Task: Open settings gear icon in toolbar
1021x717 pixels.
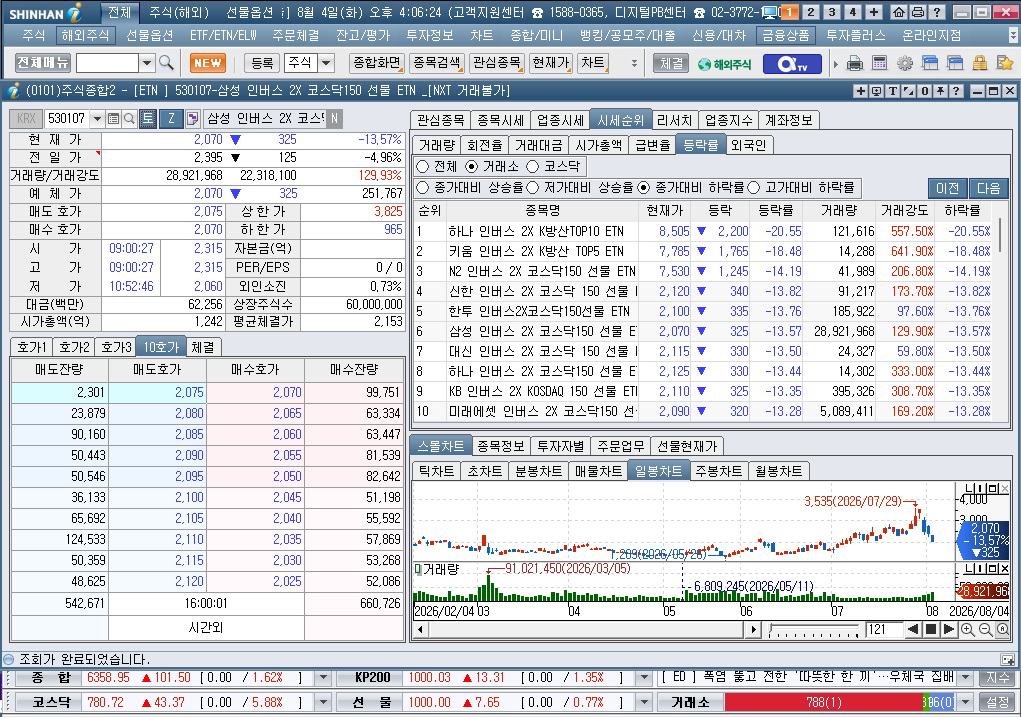Action: point(905,63)
